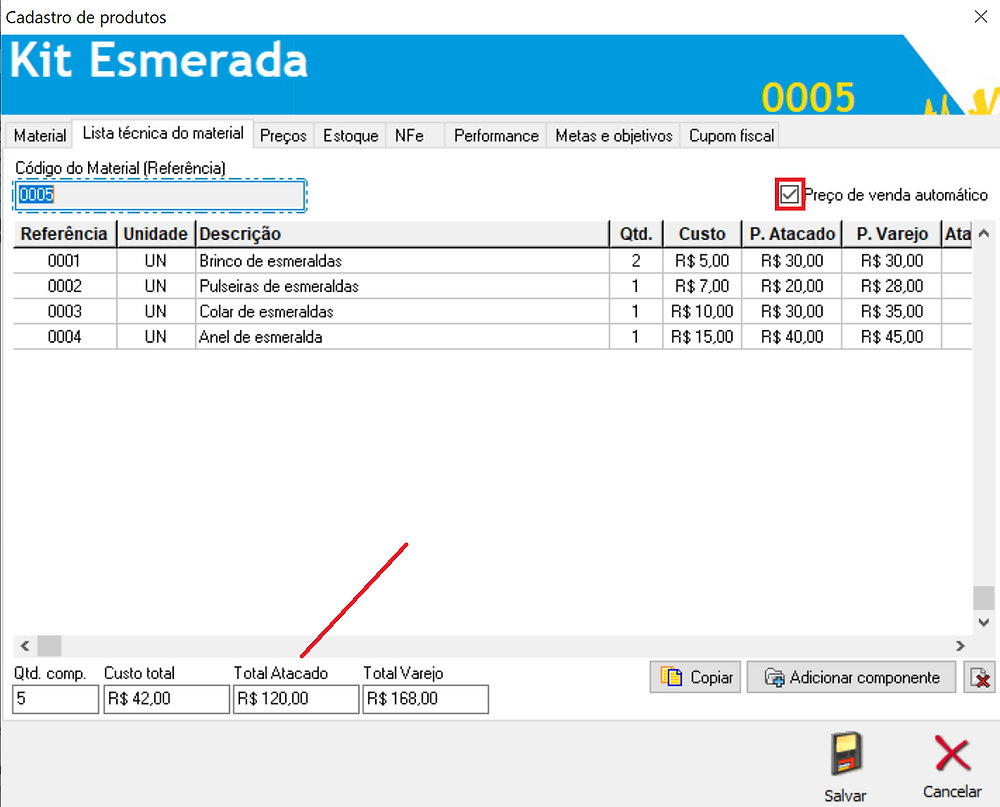Click the R$ 28,00 varejo cell
Viewport: 1000px width, 807px height.
(892, 286)
